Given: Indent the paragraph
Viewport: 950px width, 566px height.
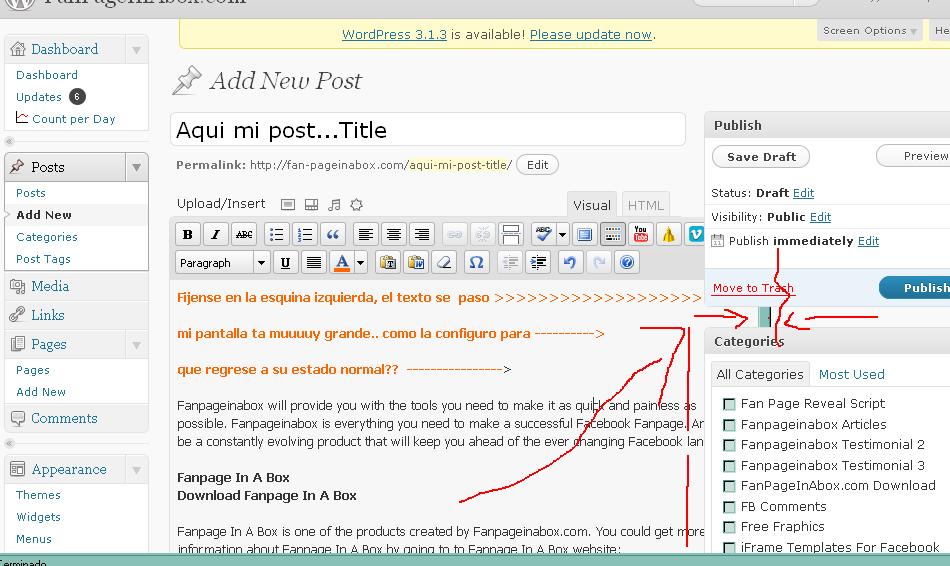Looking at the screenshot, I should [537, 263].
